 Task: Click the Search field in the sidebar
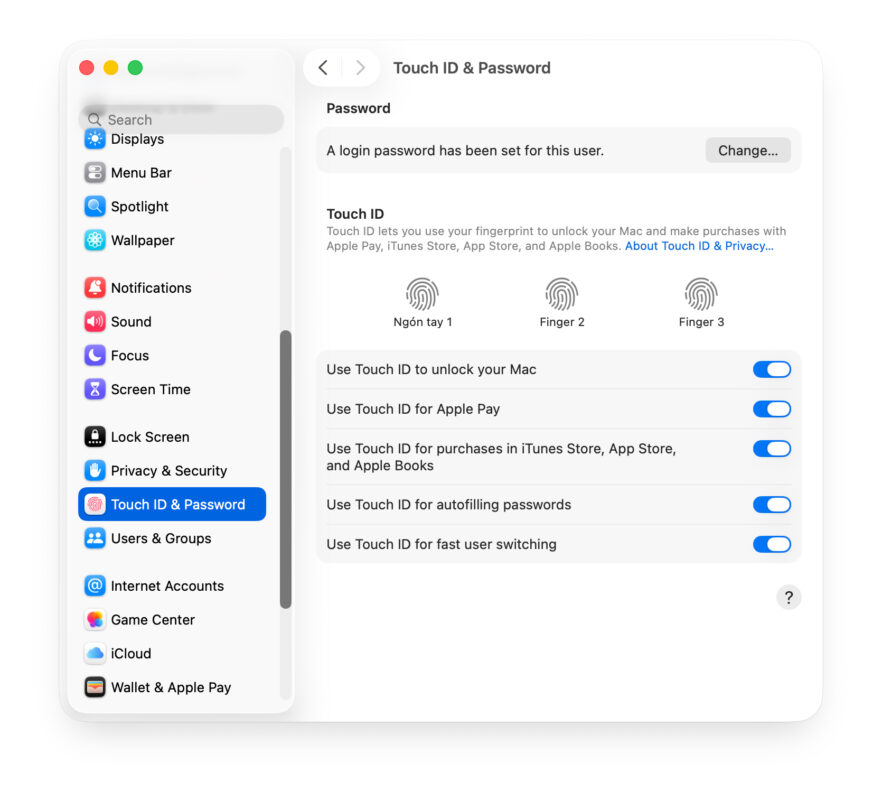point(180,119)
